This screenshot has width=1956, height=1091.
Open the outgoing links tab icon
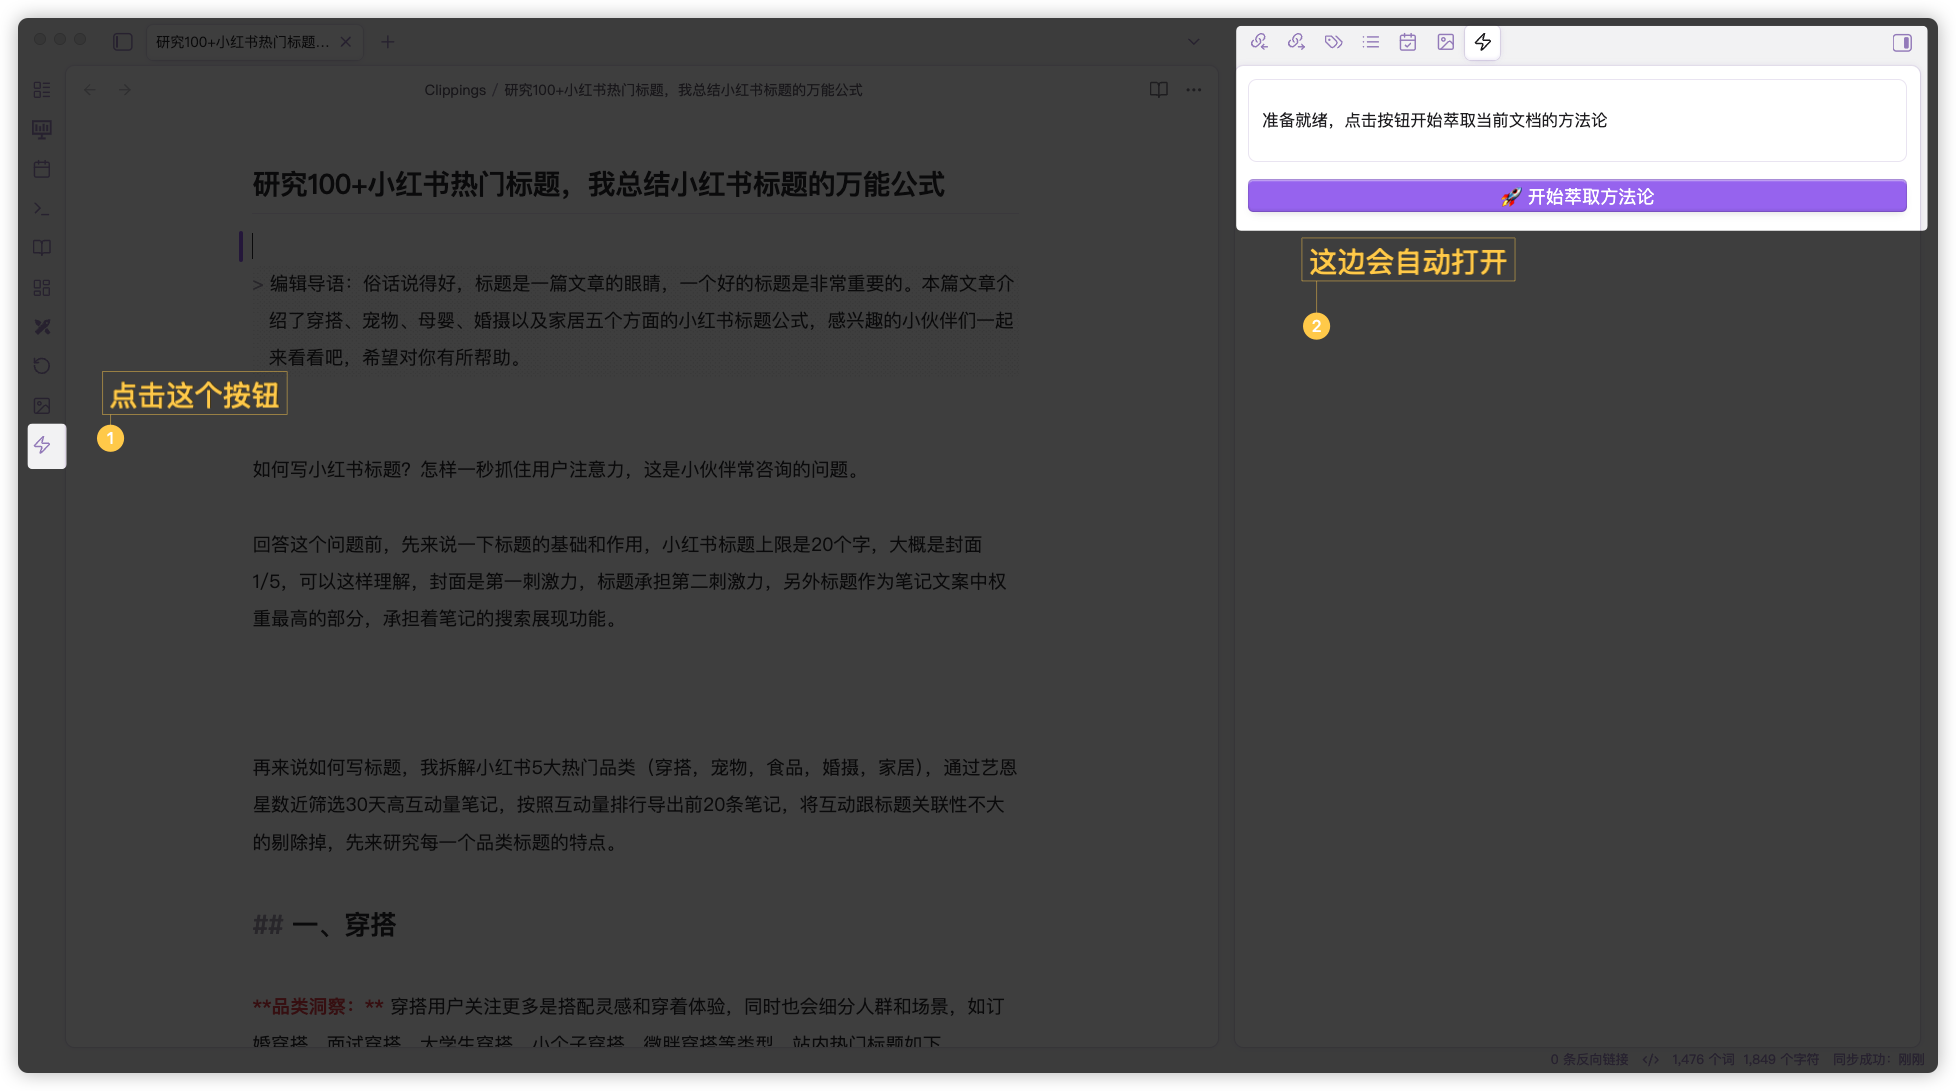pyautogui.click(x=1296, y=42)
